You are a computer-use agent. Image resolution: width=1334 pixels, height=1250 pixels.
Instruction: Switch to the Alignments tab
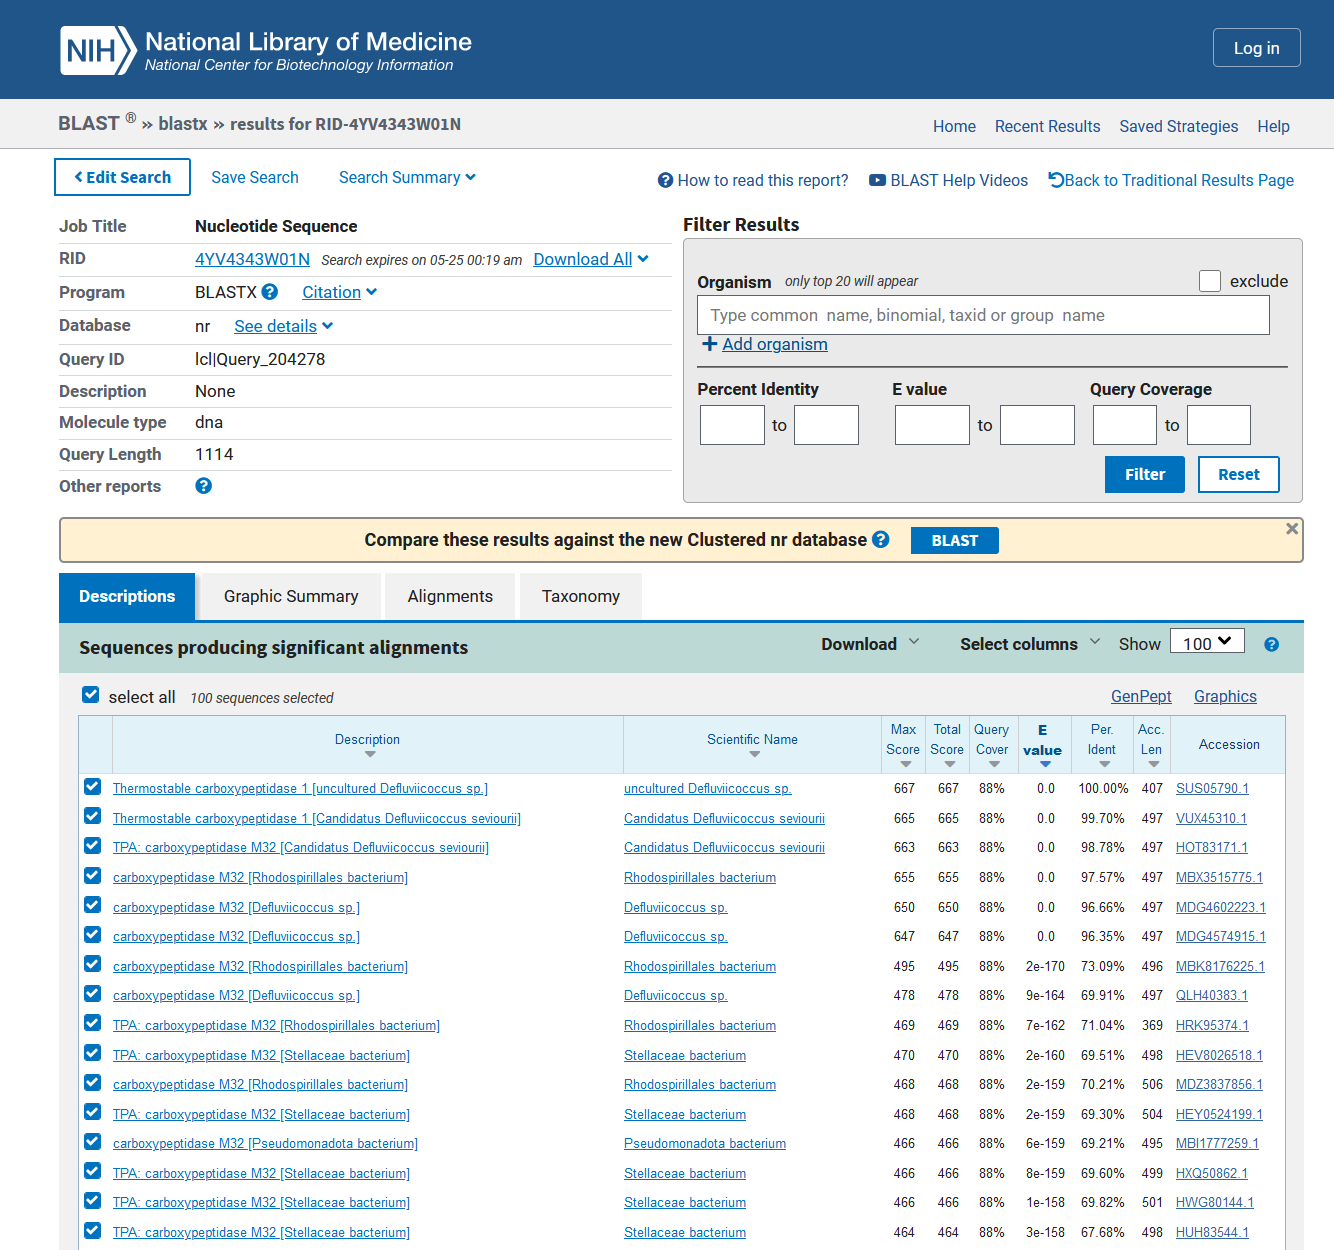pyautogui.click(x=450, y=596)
